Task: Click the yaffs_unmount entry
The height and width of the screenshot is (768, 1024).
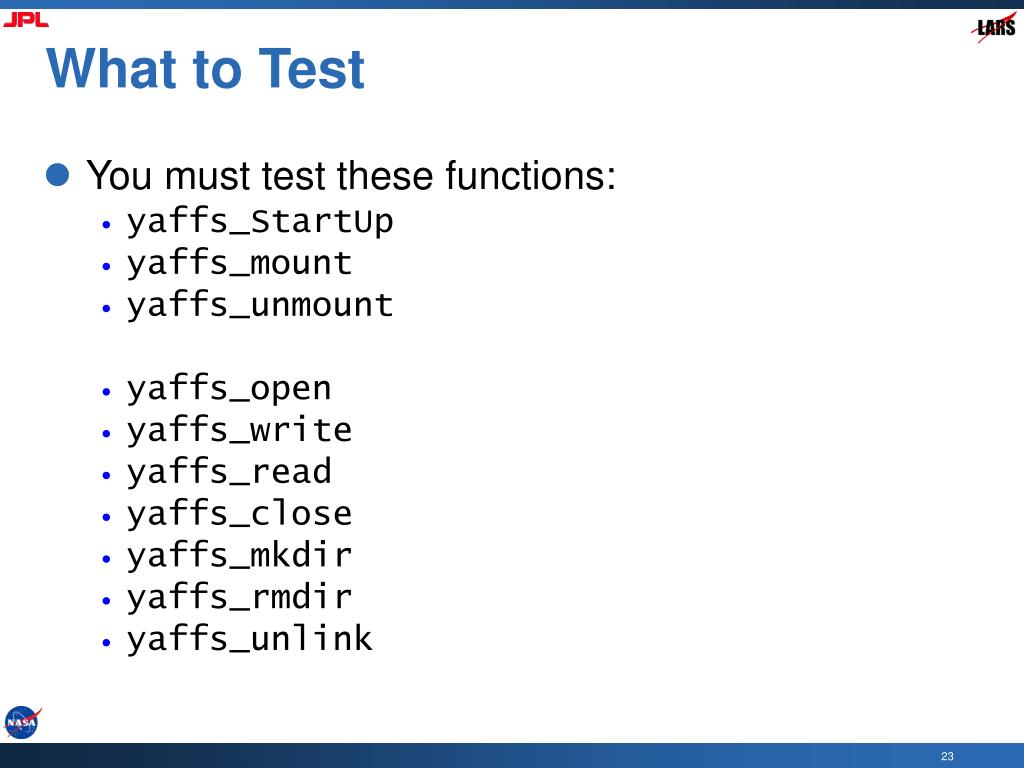Action: coord(260,306)
